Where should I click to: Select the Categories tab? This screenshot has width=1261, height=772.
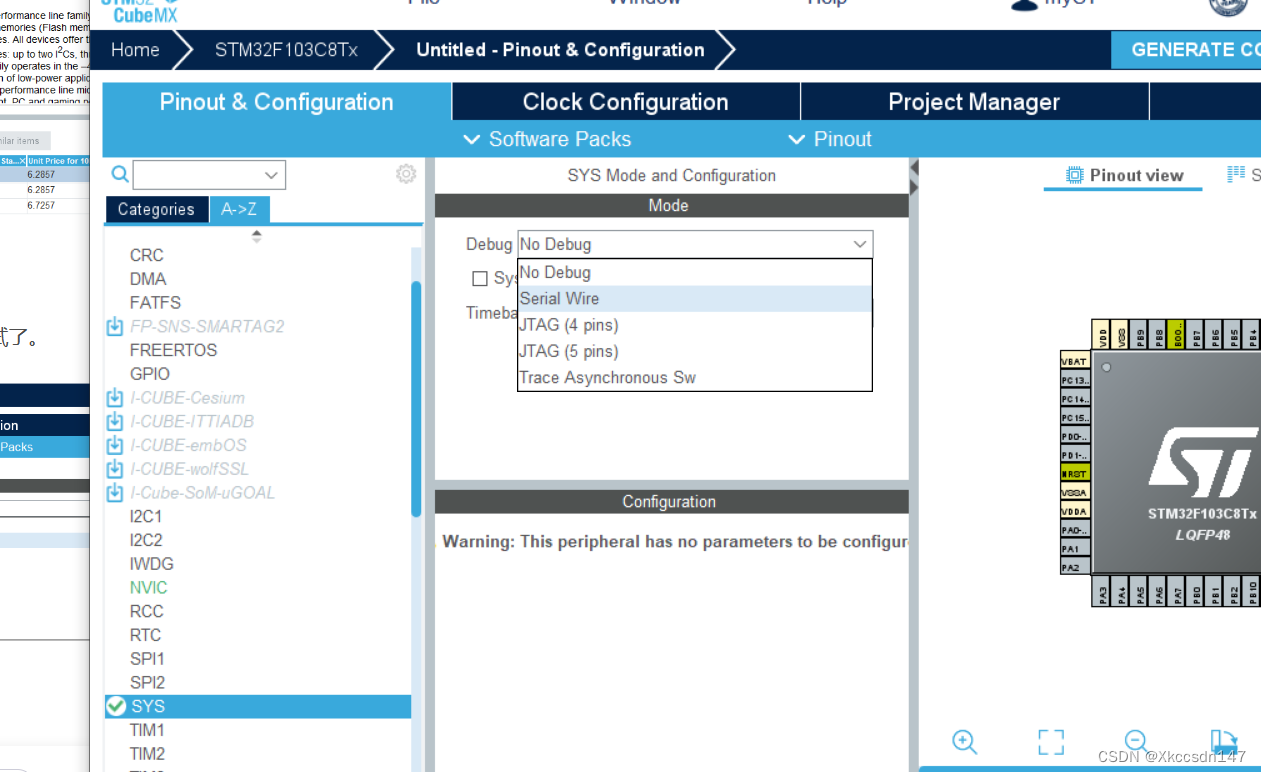[156, 209]
